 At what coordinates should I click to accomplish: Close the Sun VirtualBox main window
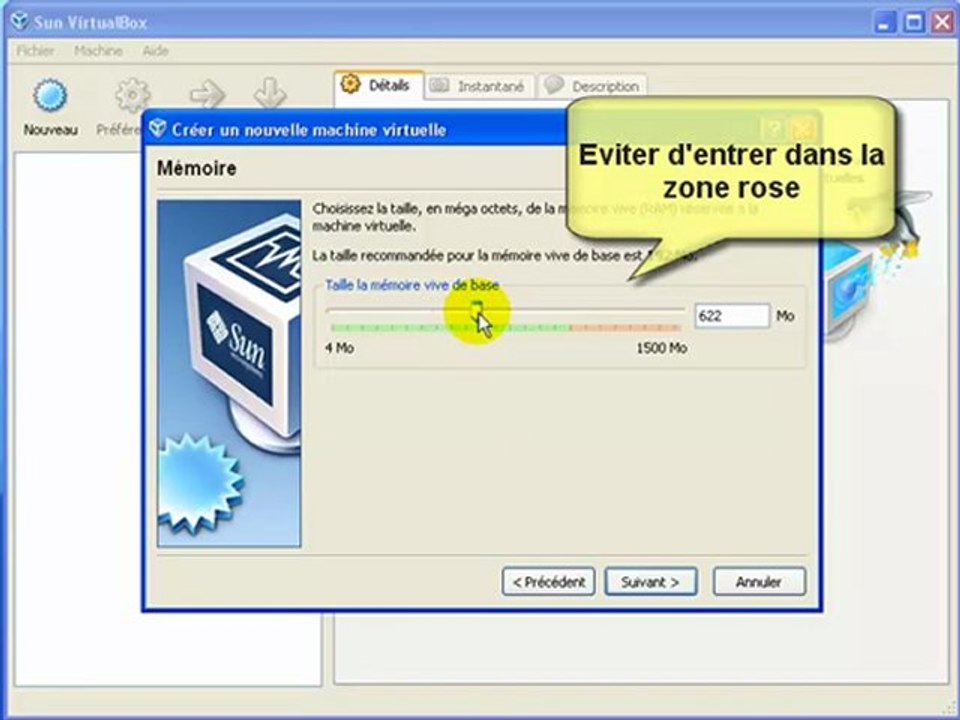(943, 23)
